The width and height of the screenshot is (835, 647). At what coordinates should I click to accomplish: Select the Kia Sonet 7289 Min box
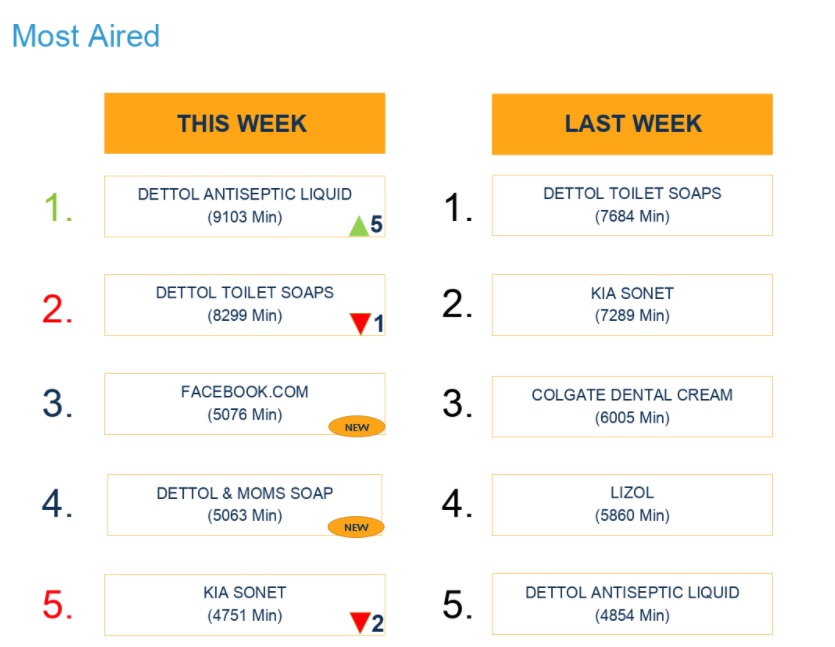tap(632, 304)
